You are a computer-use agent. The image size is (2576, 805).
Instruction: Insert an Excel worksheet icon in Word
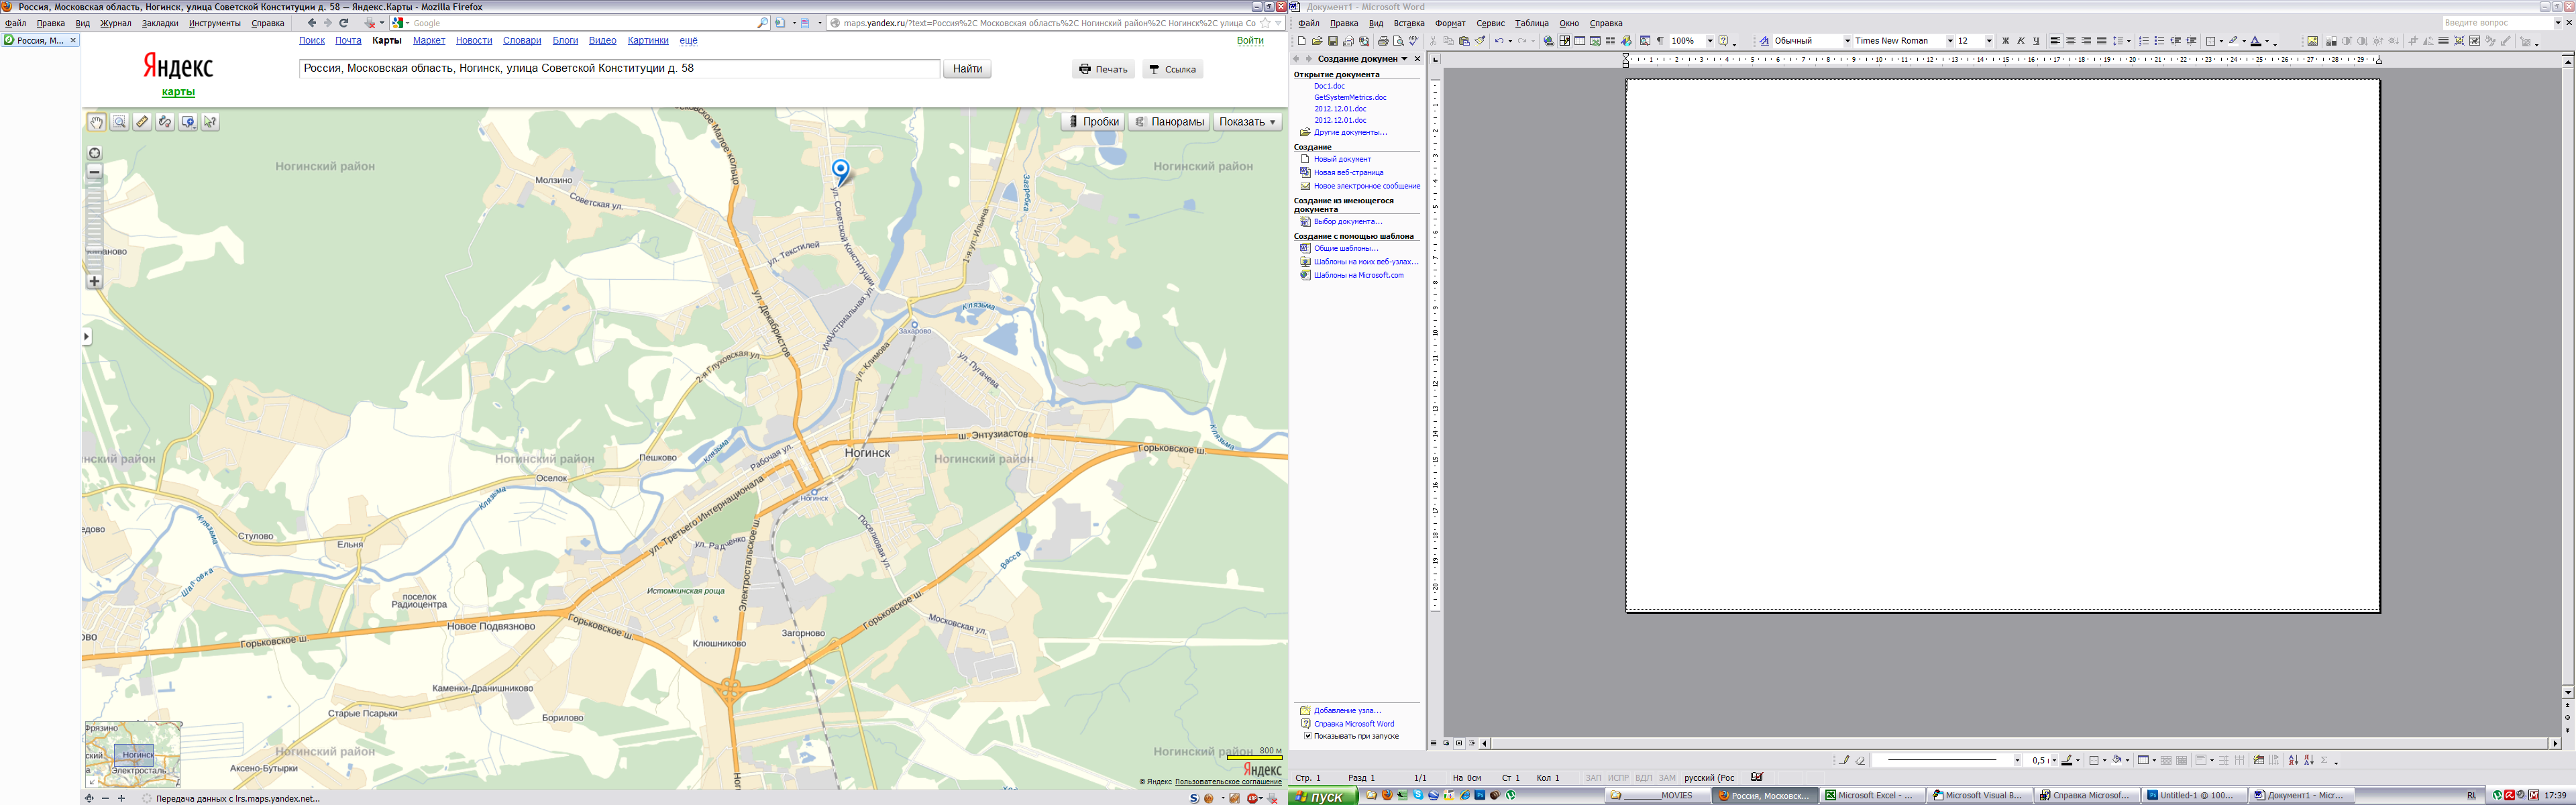pyautogui.click(x=1596, y=41)
